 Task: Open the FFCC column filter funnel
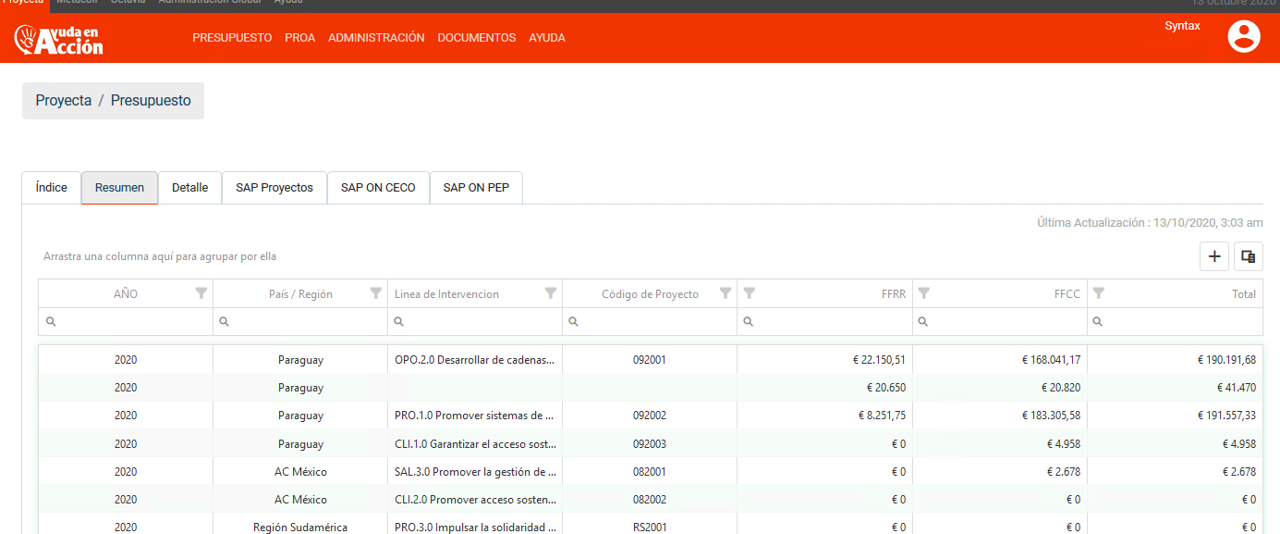[924, 293]
